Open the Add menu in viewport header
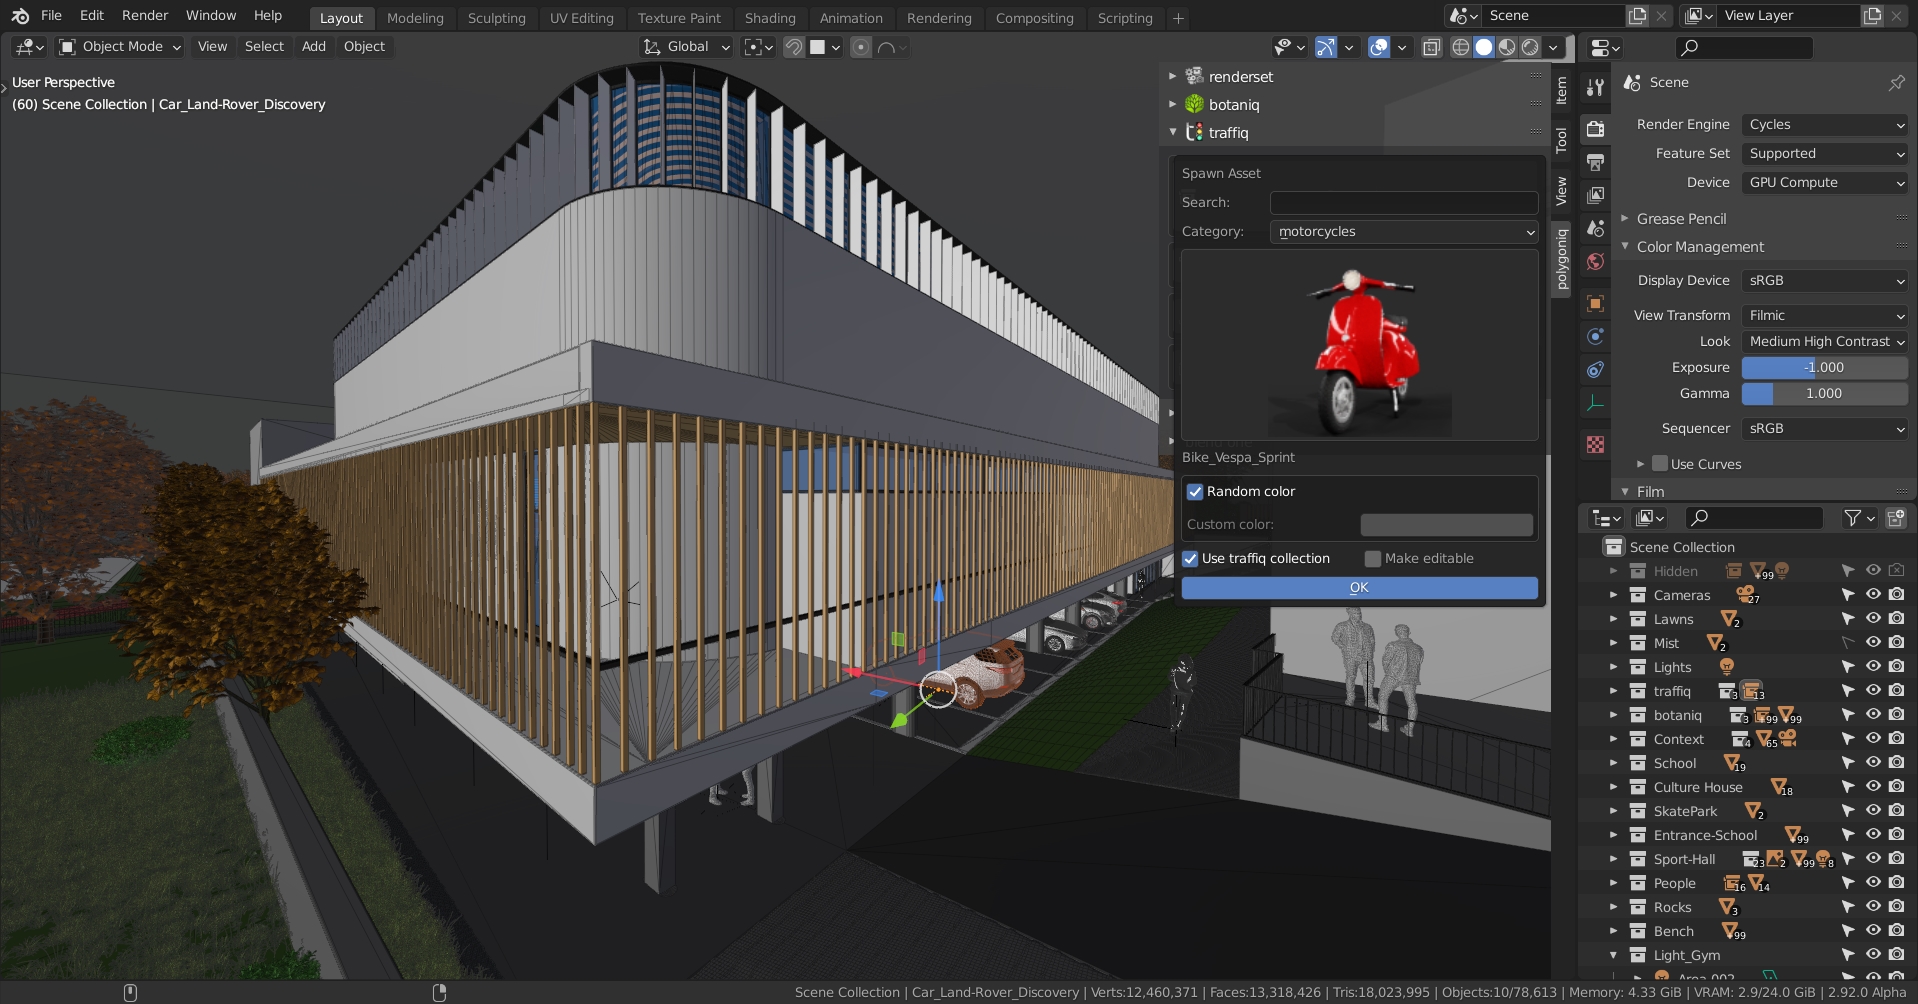The image size is (1918, 1004). pos(314,47)
